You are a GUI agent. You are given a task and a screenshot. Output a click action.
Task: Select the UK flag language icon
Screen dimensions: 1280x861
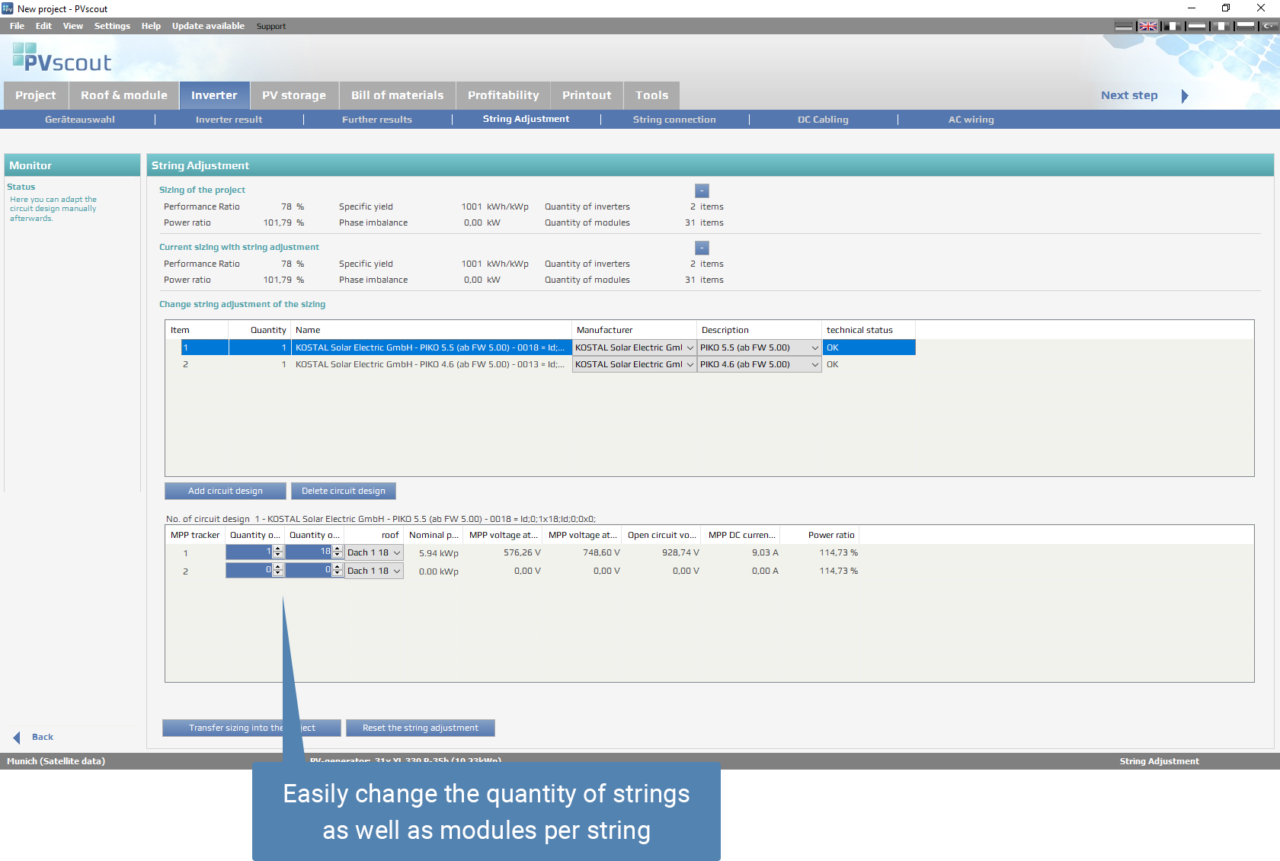click(1148, 26)
